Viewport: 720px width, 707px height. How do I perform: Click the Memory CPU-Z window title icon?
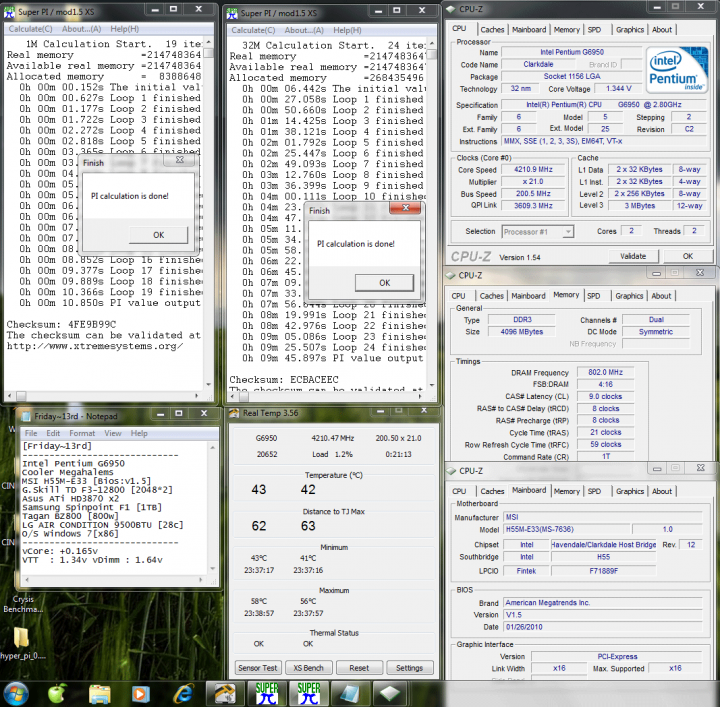pyautogui.click(x=451, y=275)
